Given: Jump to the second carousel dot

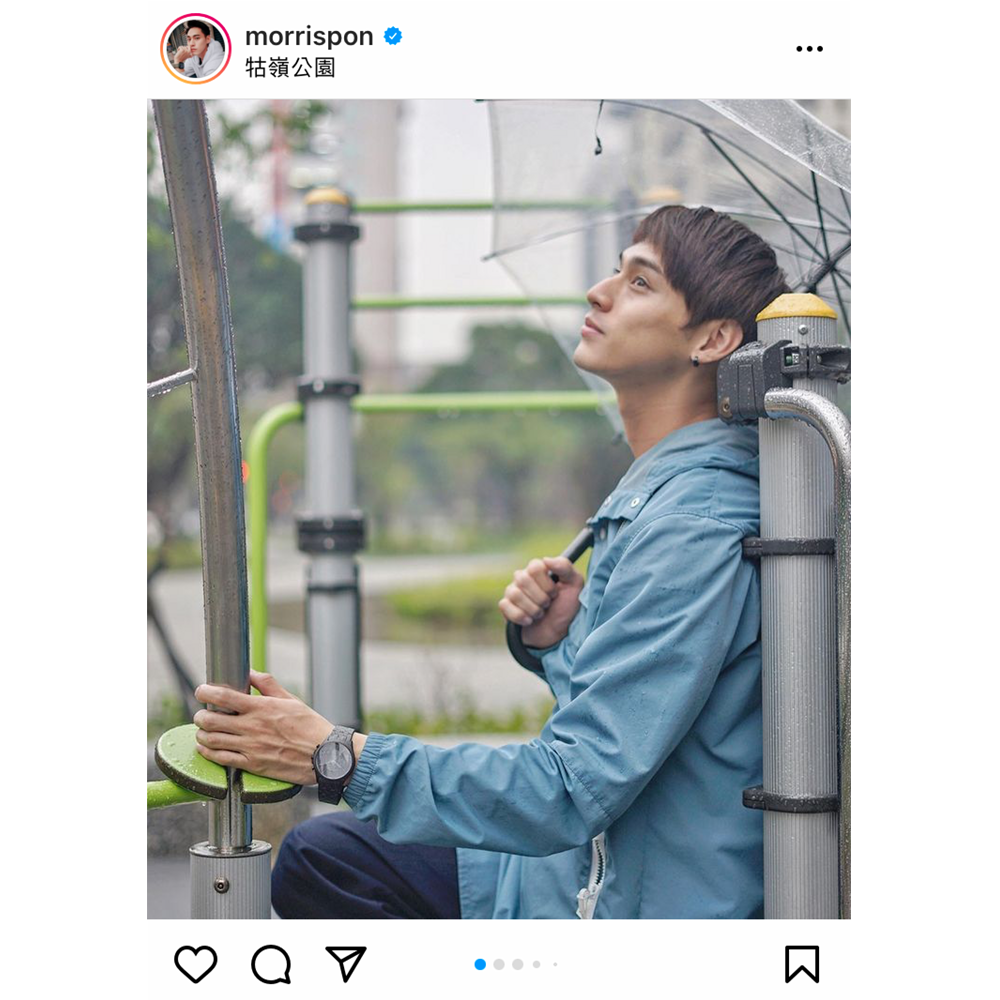Looking at the screenshot, I should [499, 964].
